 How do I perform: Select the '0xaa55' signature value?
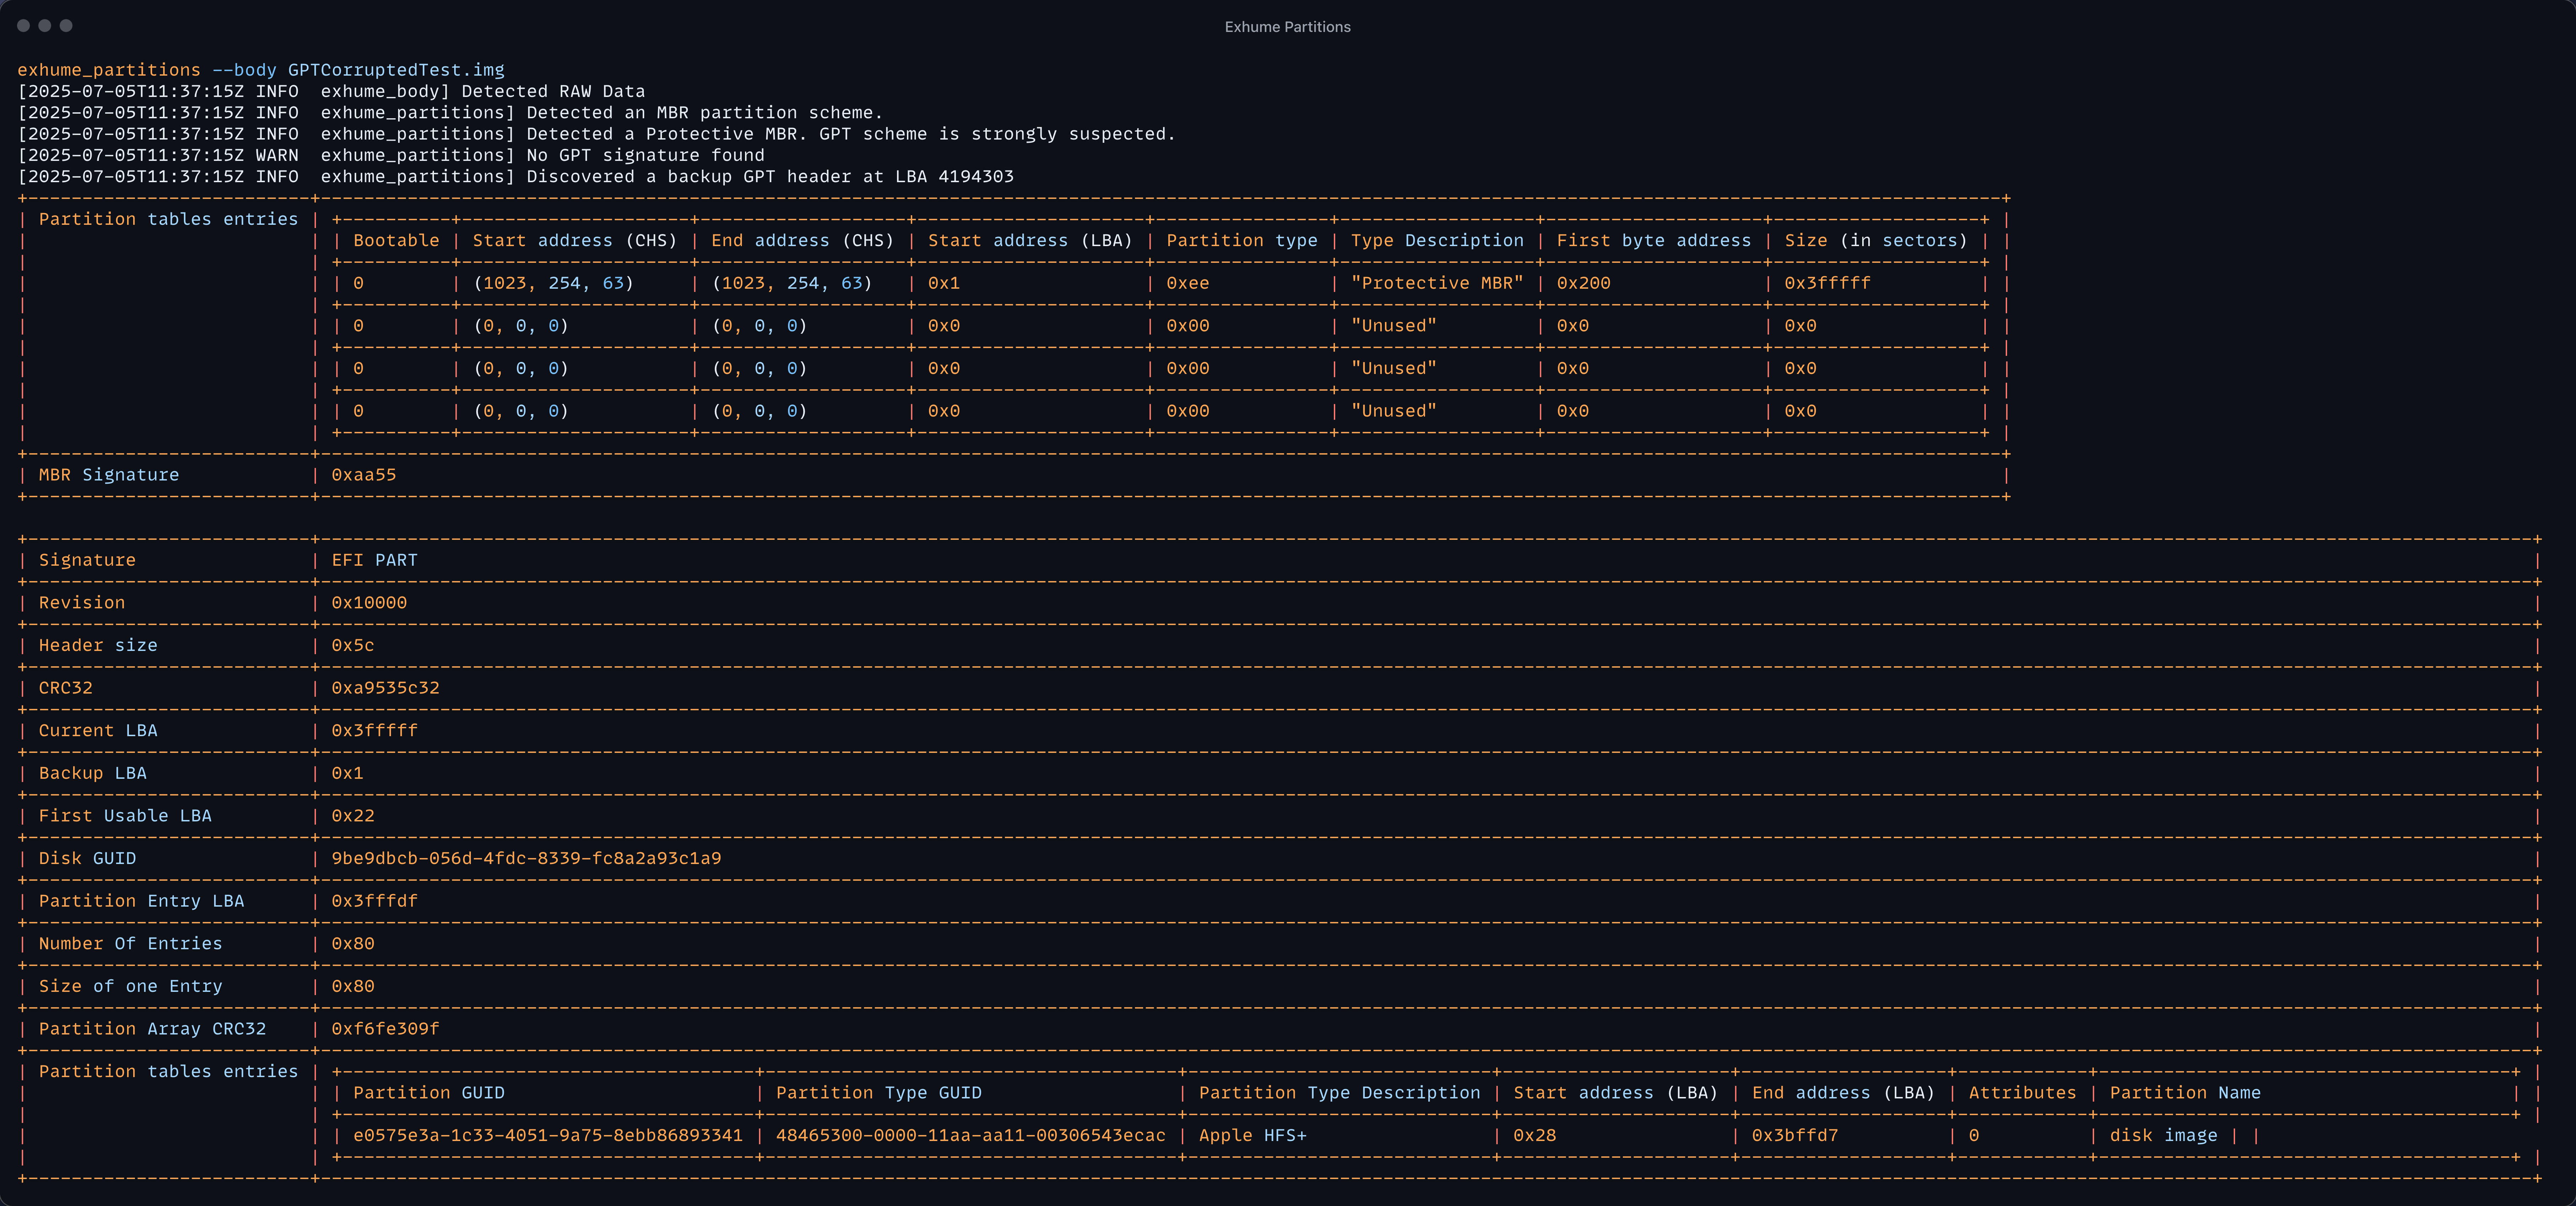click(364, 475)
